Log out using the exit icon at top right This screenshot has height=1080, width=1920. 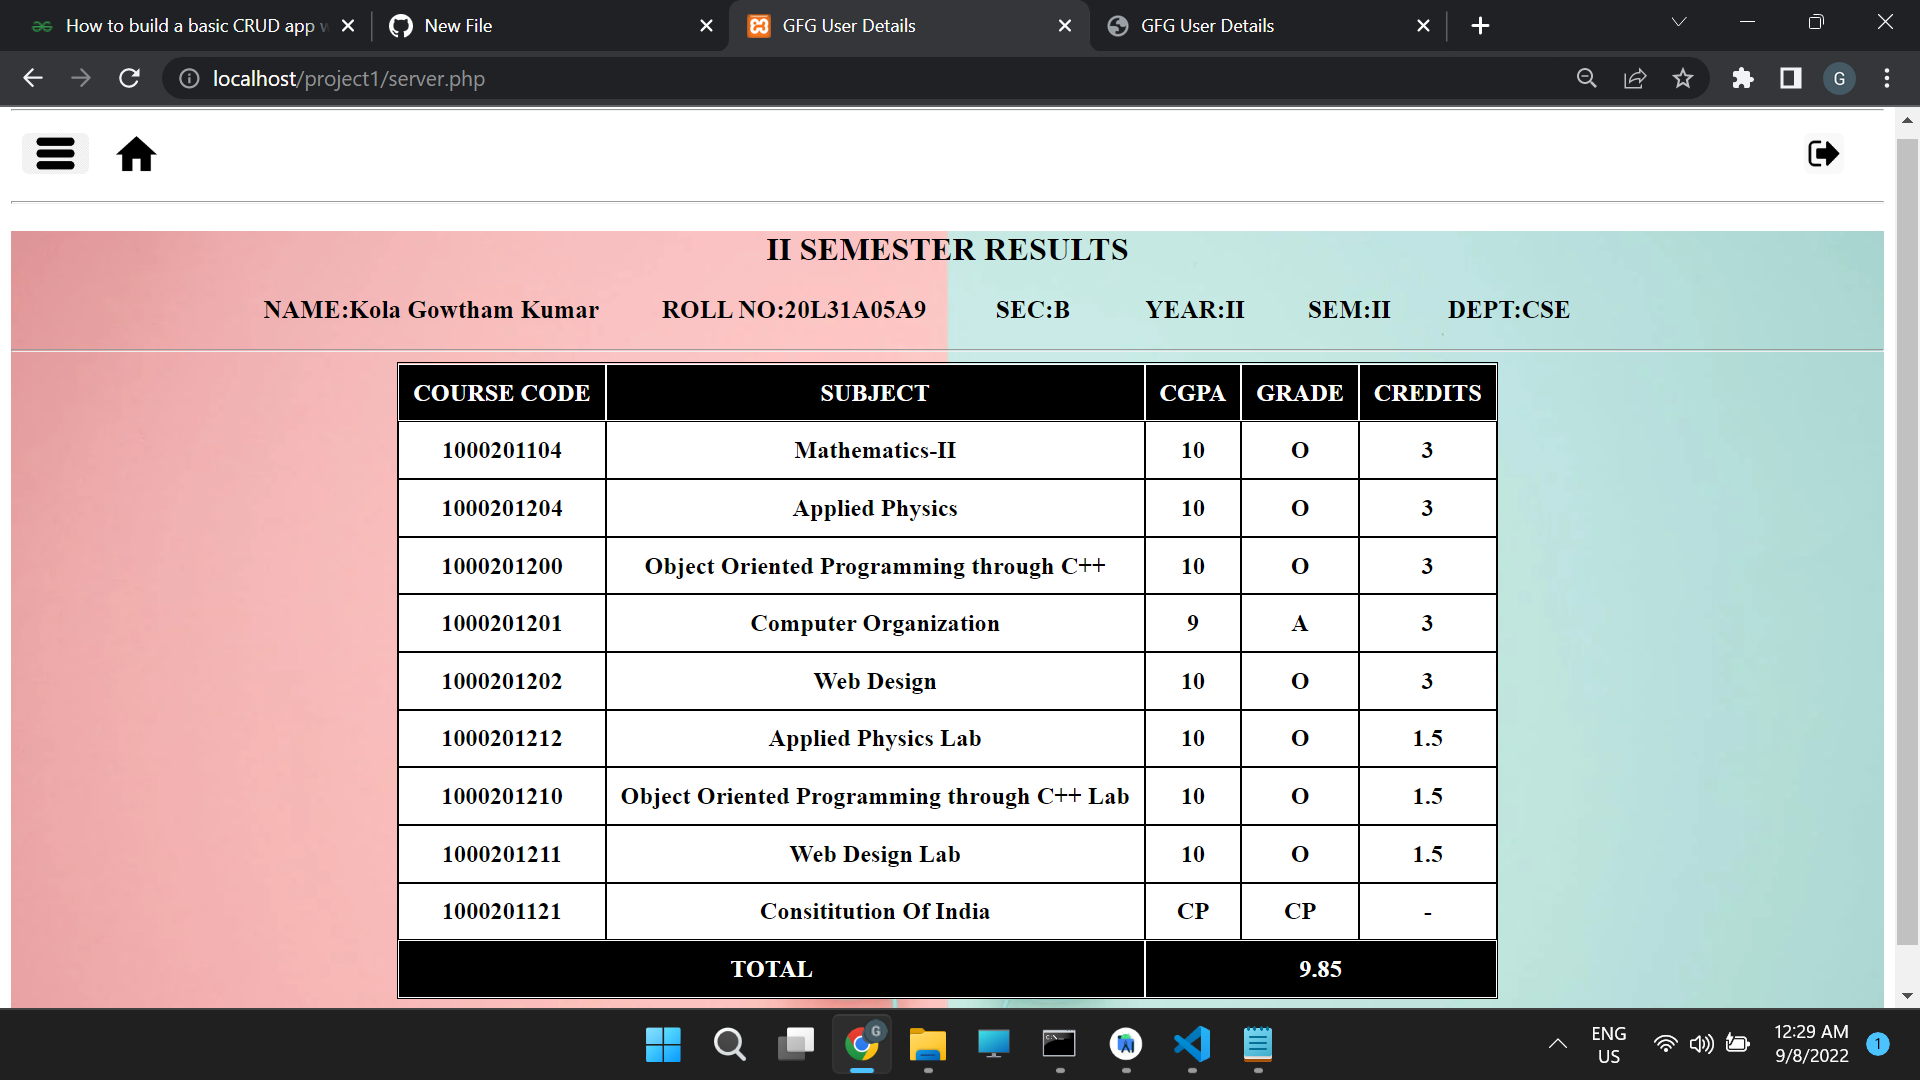(1822, 153)
